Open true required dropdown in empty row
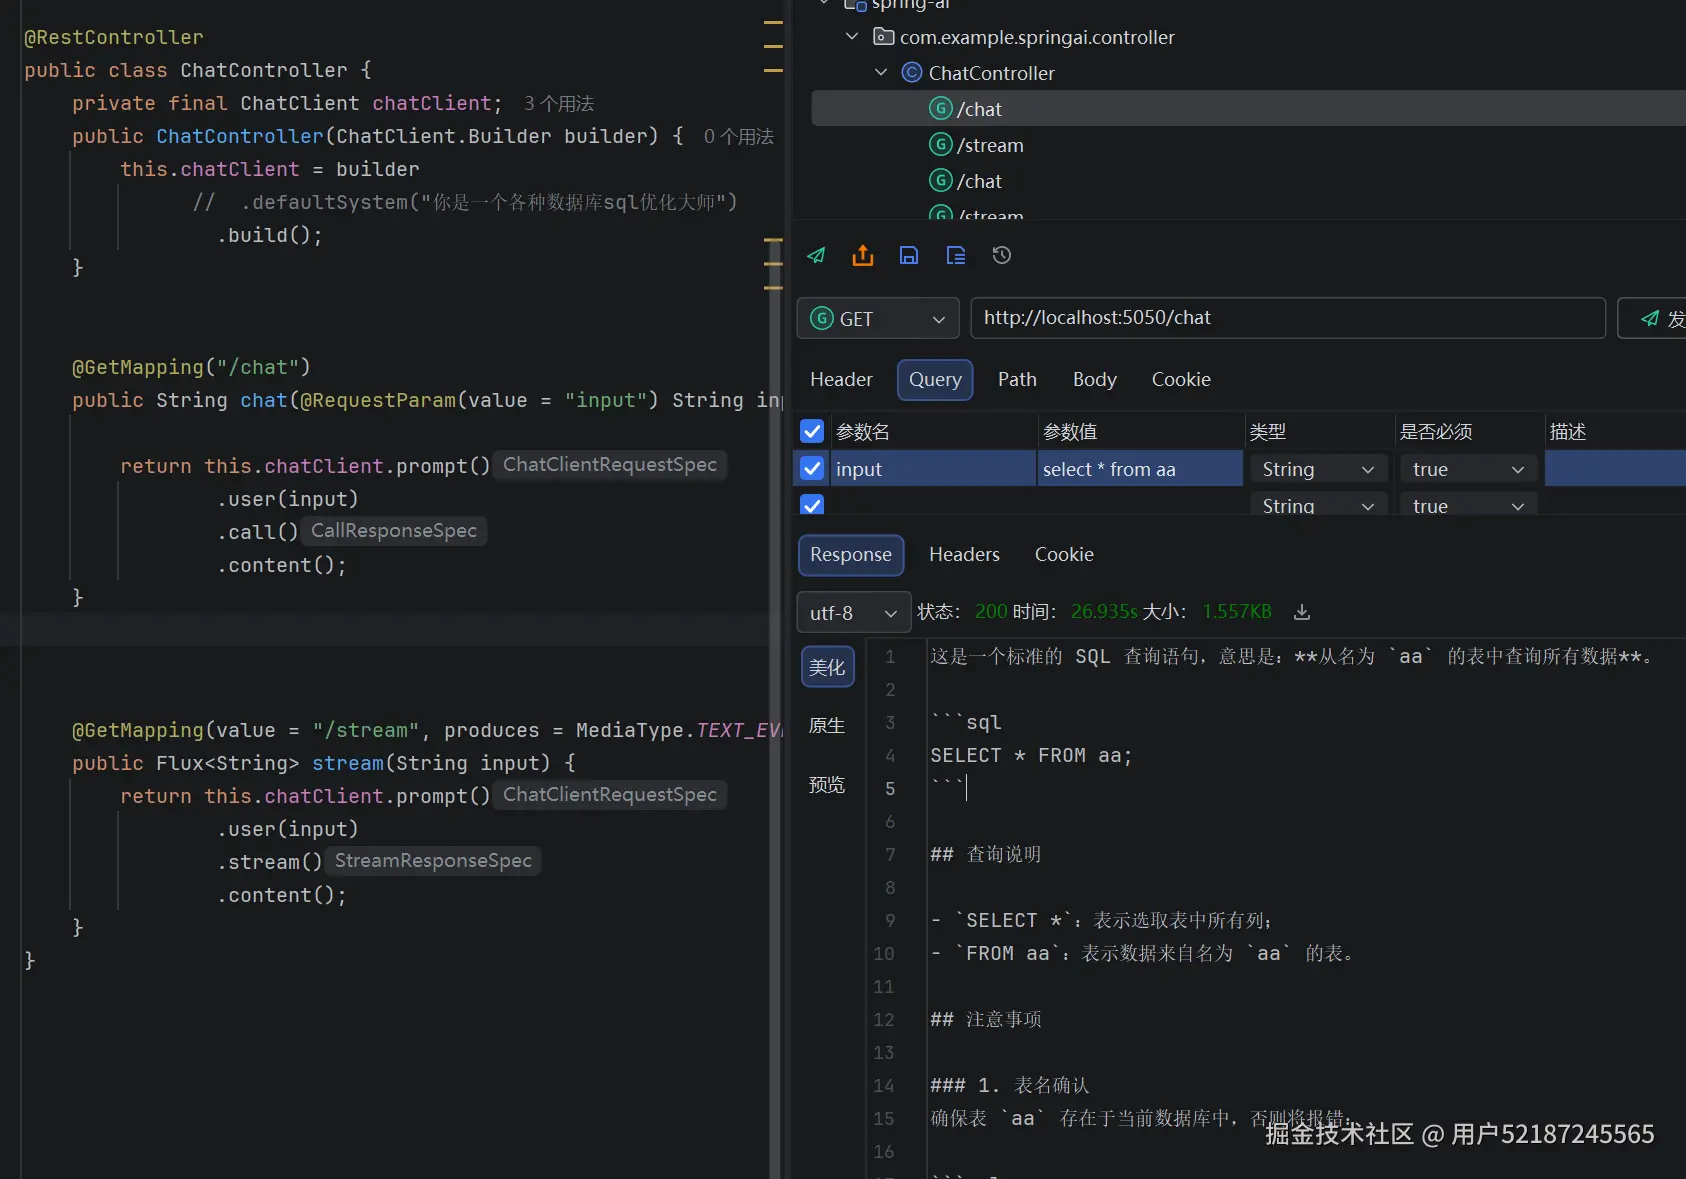This screenshot has width=1686, height=1179. tap(1468, 504)
